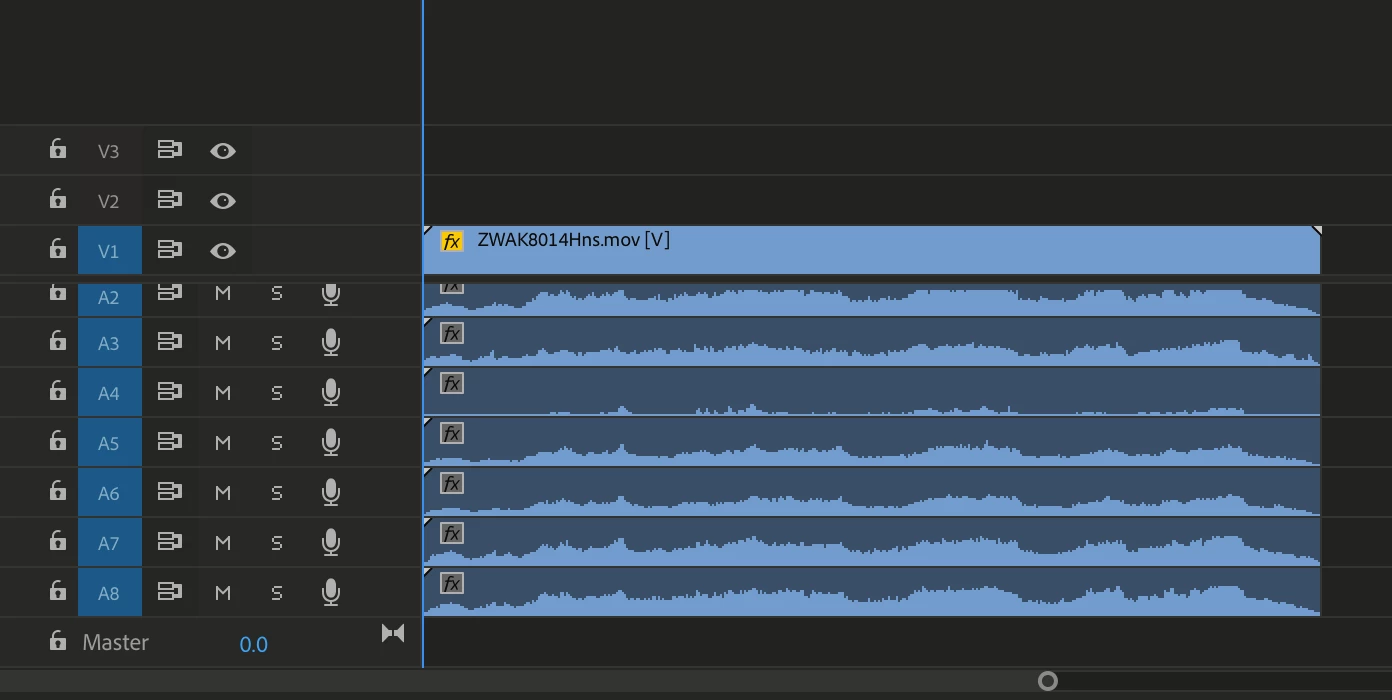The image size is (1392, 700).
Task: Mute audio track A4
Action: (223, 393)
